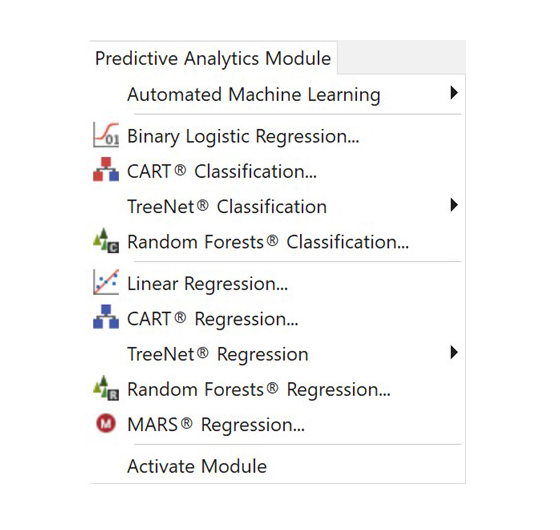Expand the Automated Machine Learning submenu arrow
This screenshot has height=530, width=560.
coord(454,93)
